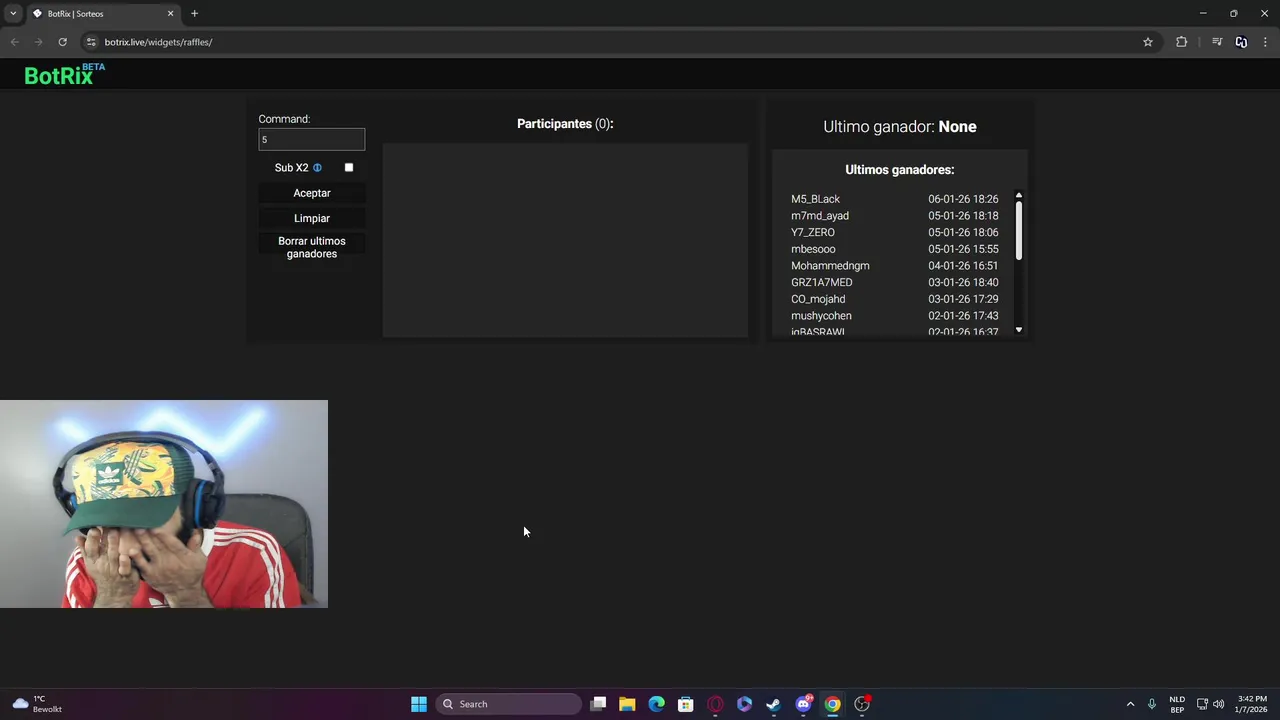The height and width of the screenshot is (720, 1280).
Task: Open the Windows Start menu
Action: [x=419, y=704]
